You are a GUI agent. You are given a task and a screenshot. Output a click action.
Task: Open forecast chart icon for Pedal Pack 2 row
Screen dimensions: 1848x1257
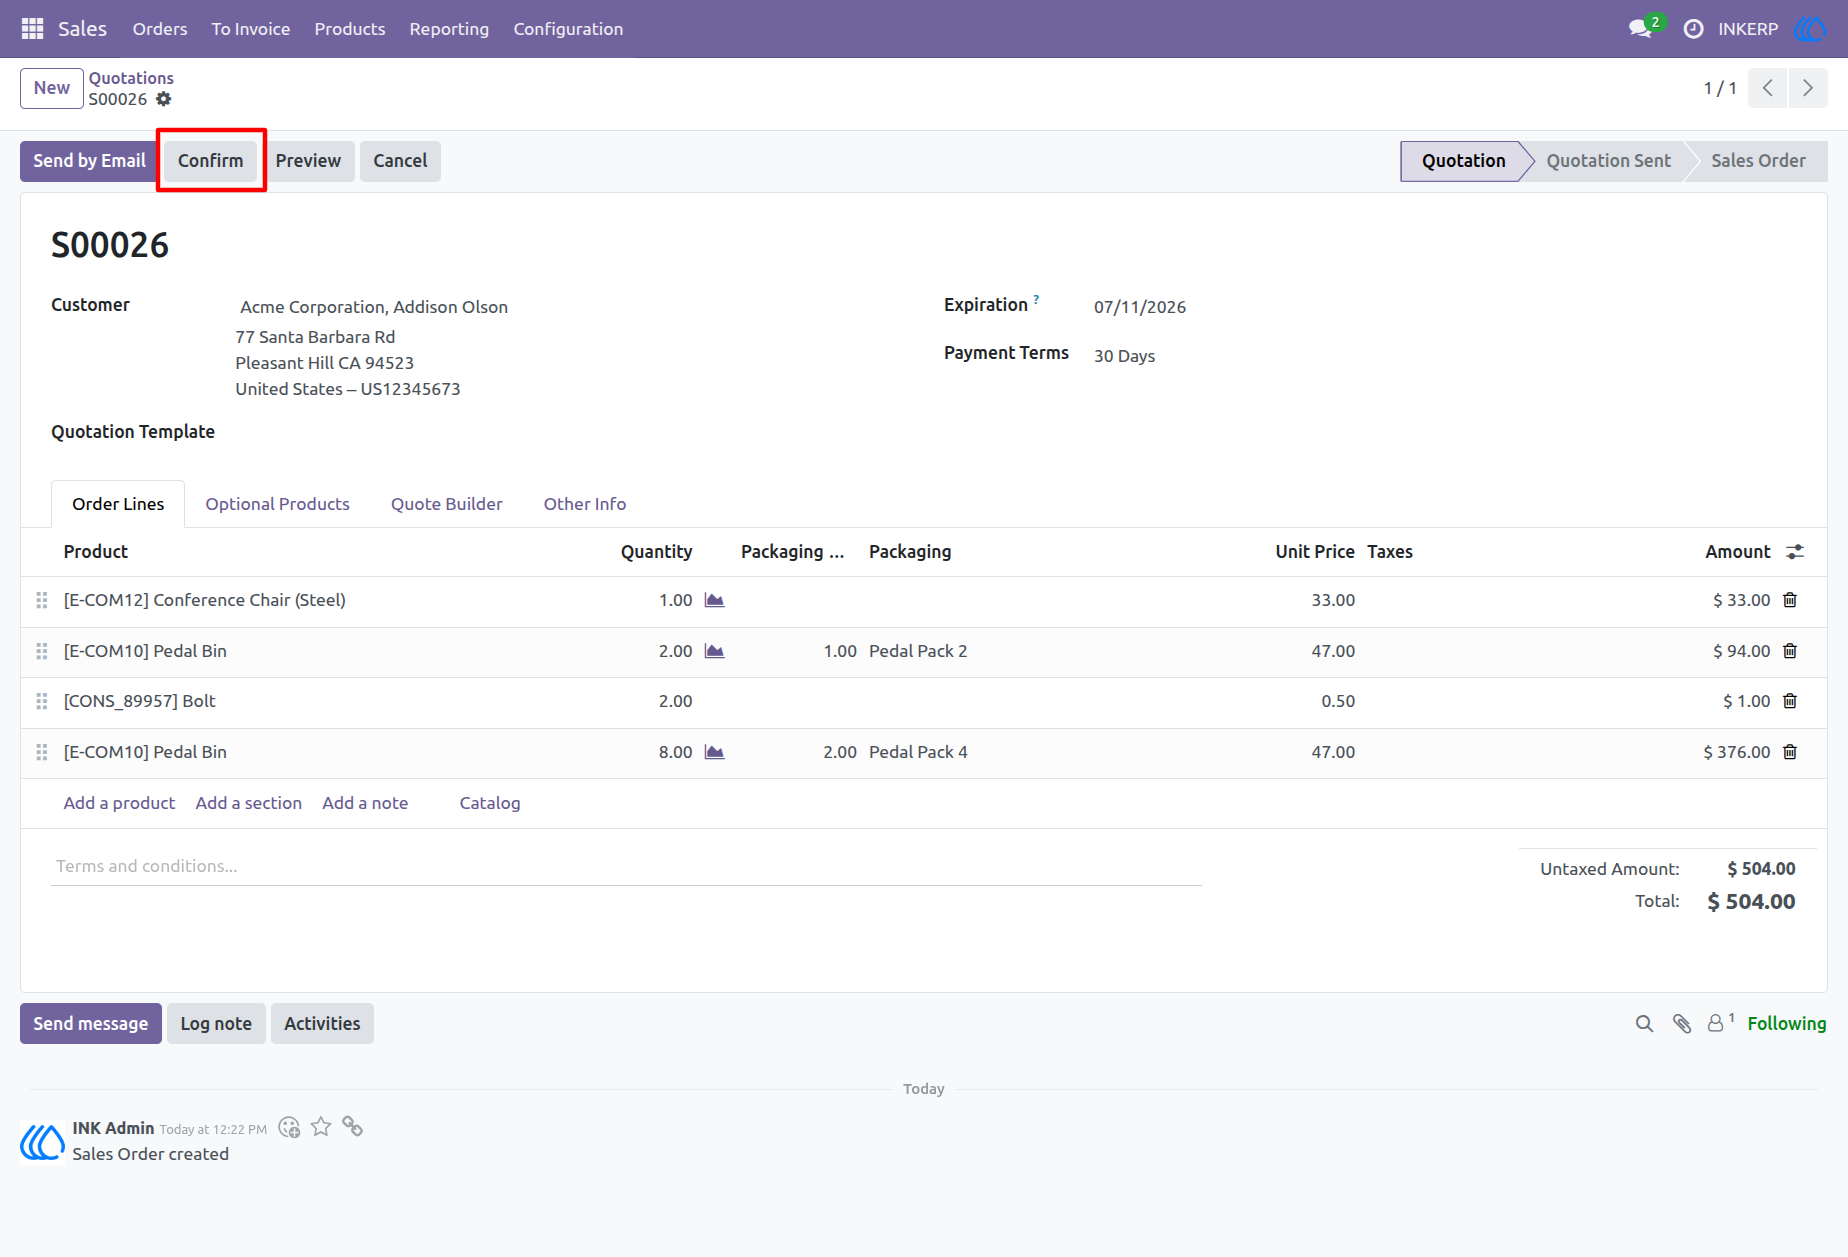[714, 651]
